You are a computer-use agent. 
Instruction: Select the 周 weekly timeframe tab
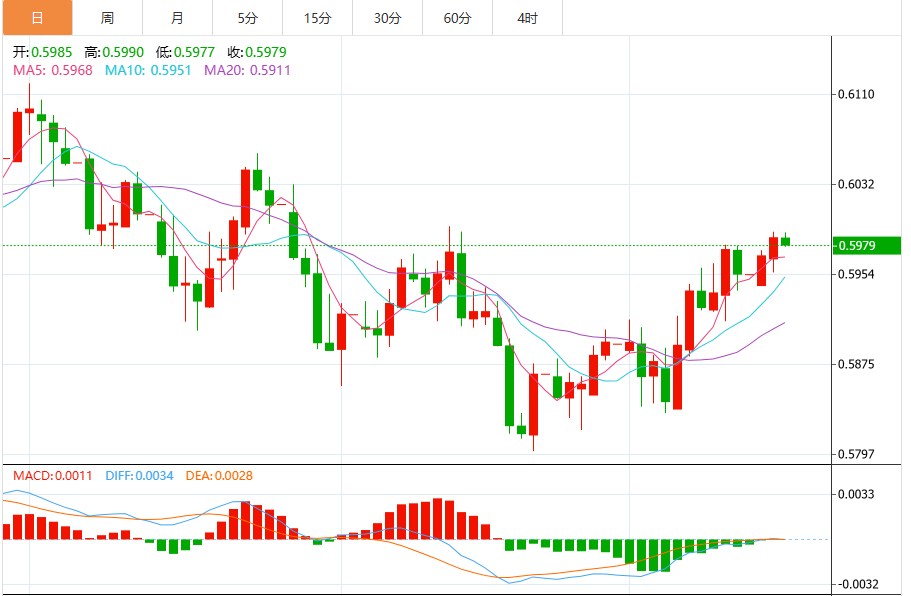pos(107,18)
